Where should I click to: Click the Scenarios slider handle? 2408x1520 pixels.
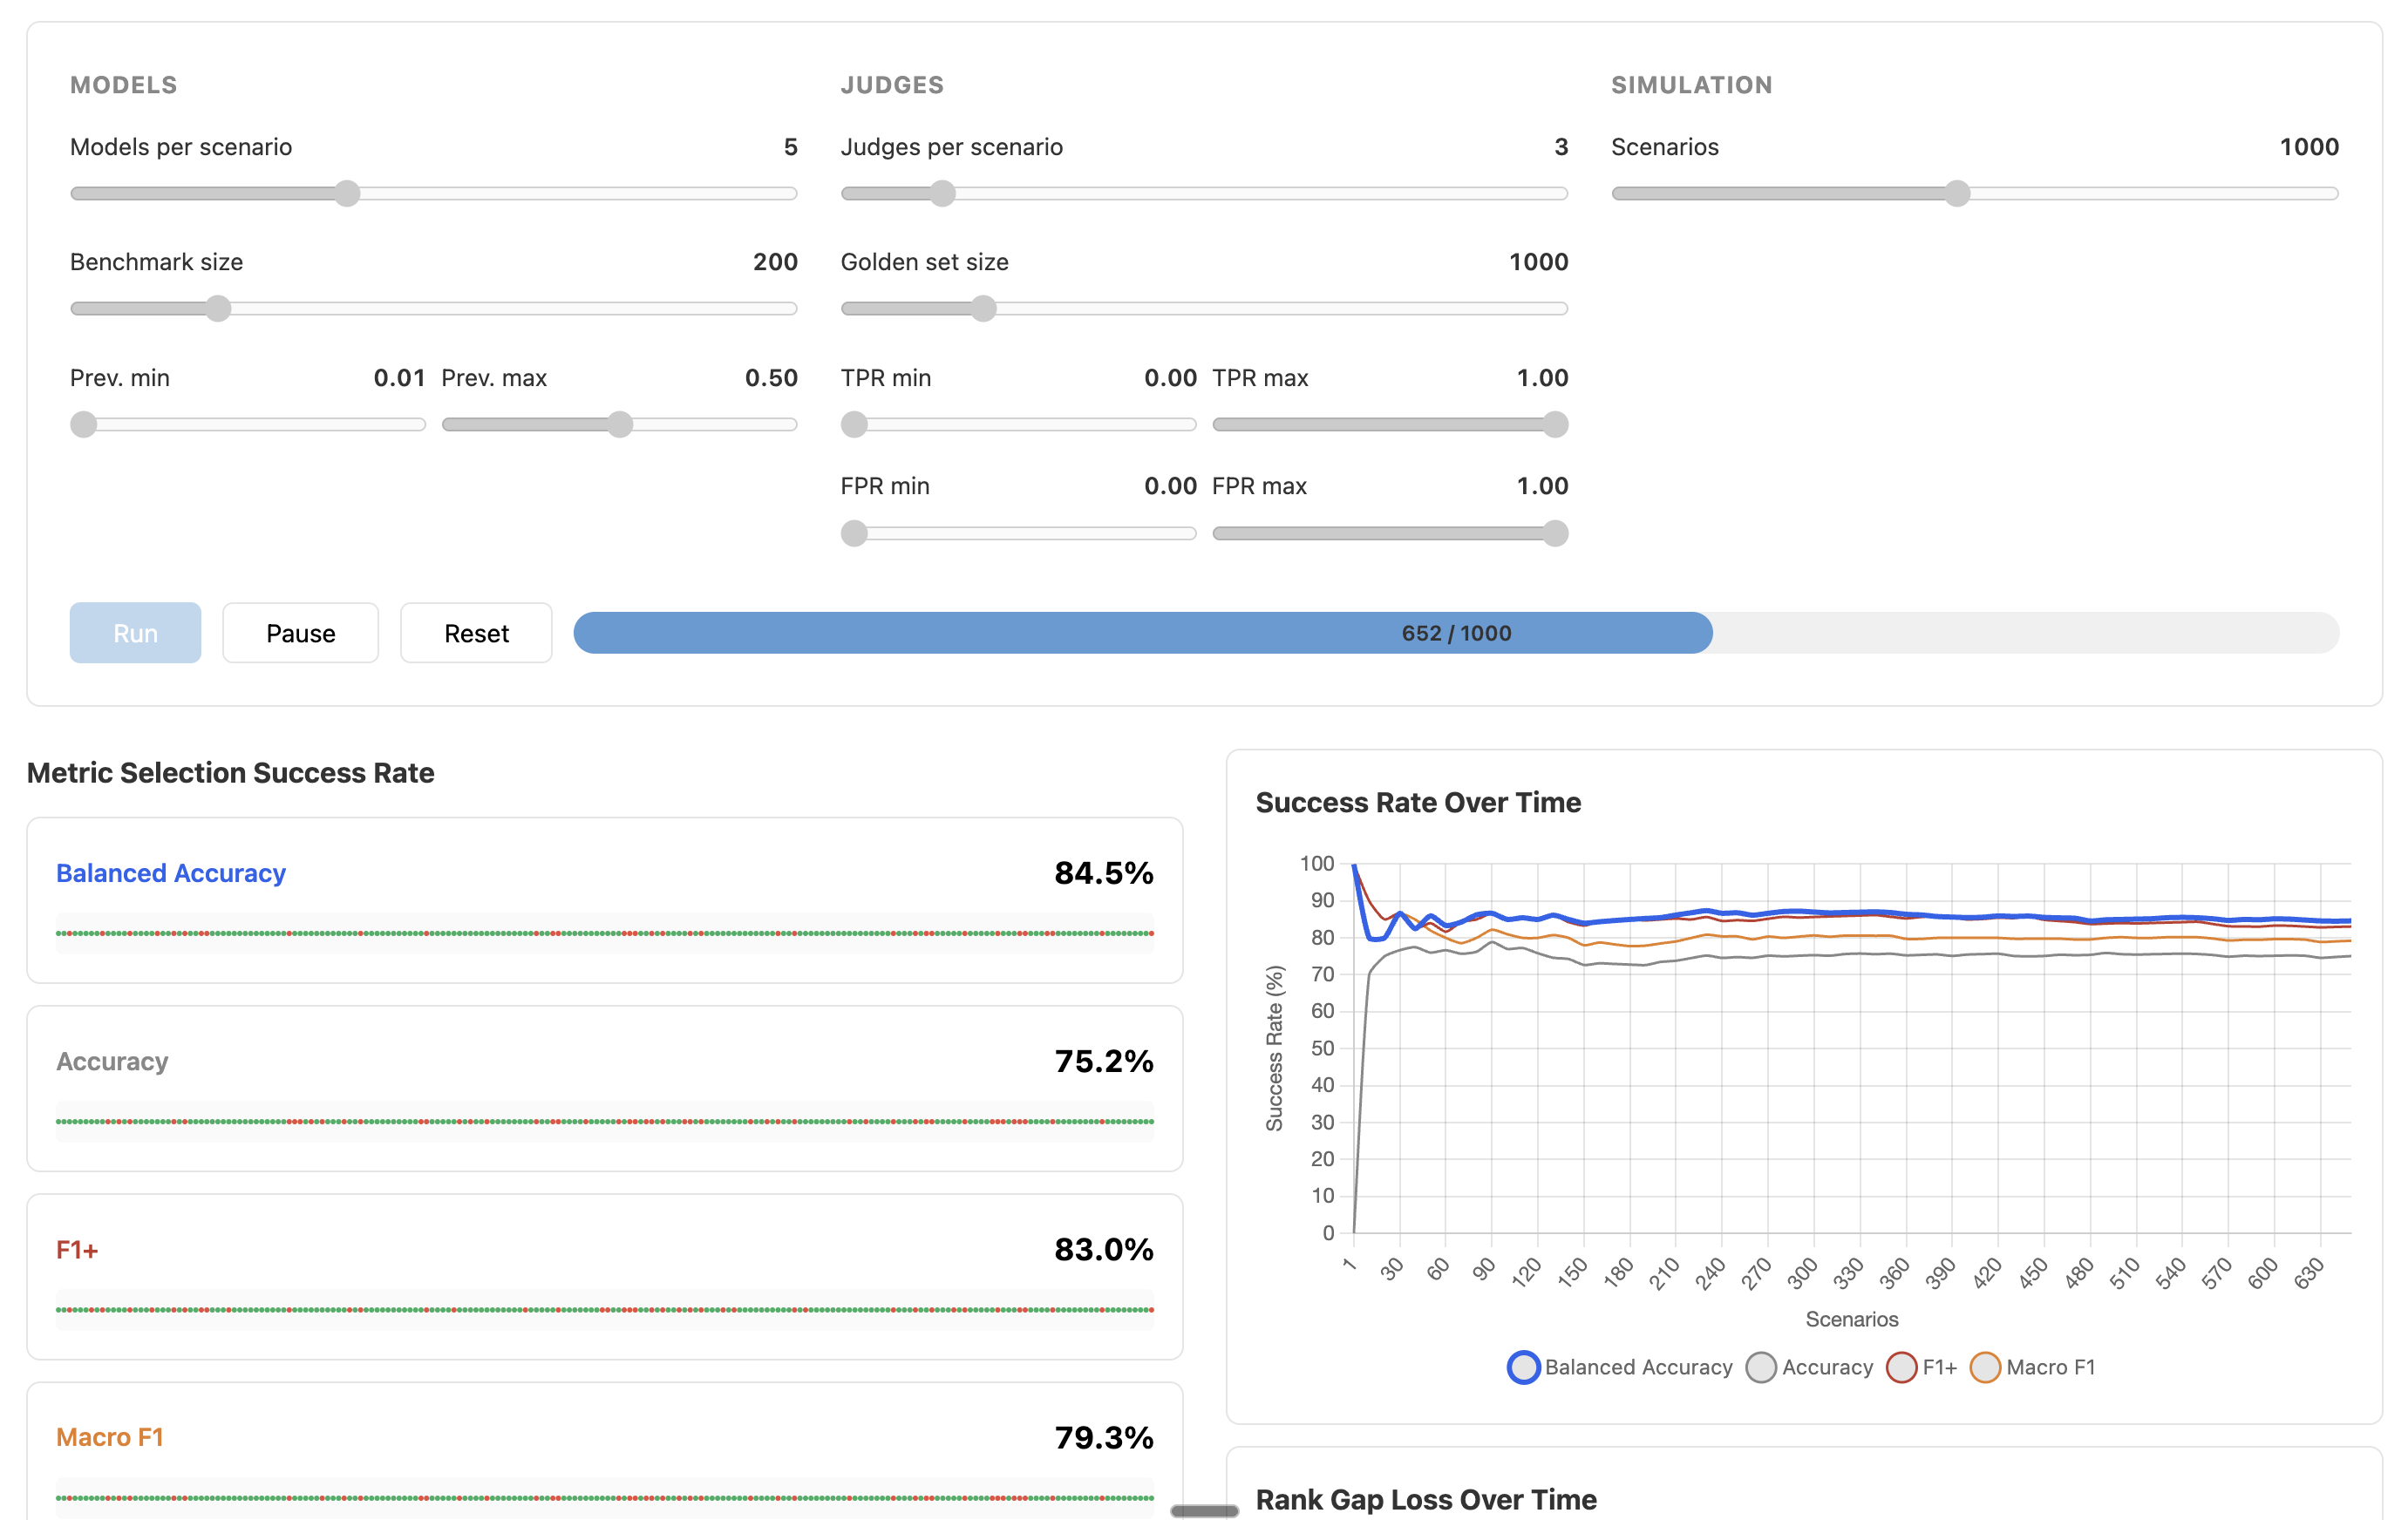point(1957,194)
